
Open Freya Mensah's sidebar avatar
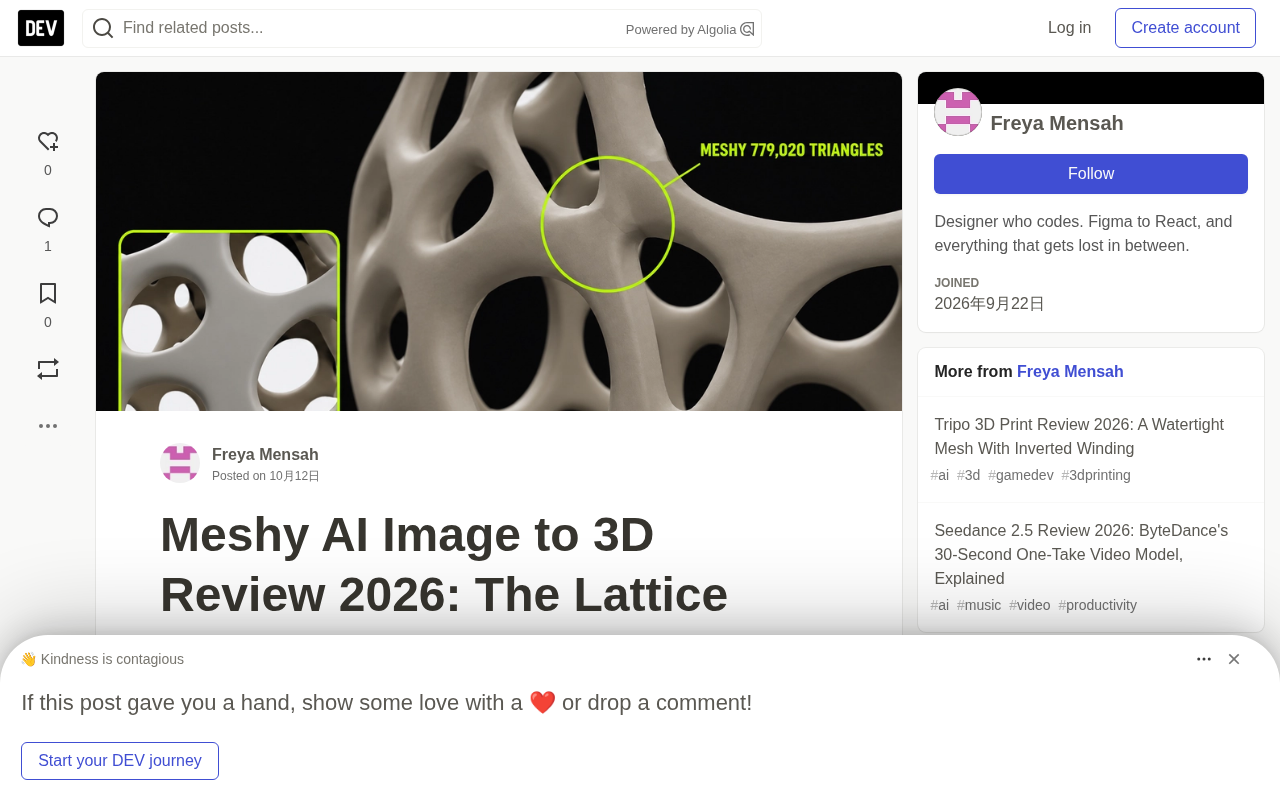(958, 112)
